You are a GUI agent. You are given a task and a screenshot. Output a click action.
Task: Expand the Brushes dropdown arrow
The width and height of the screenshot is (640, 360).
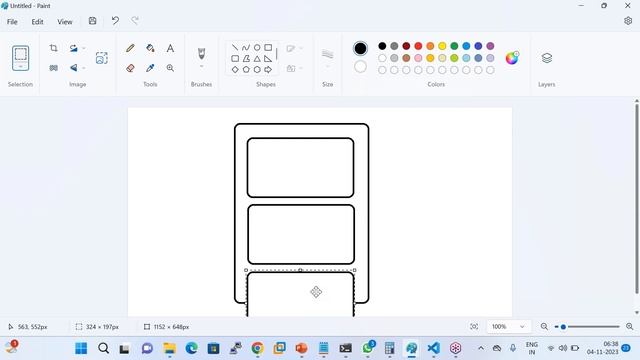201,67
